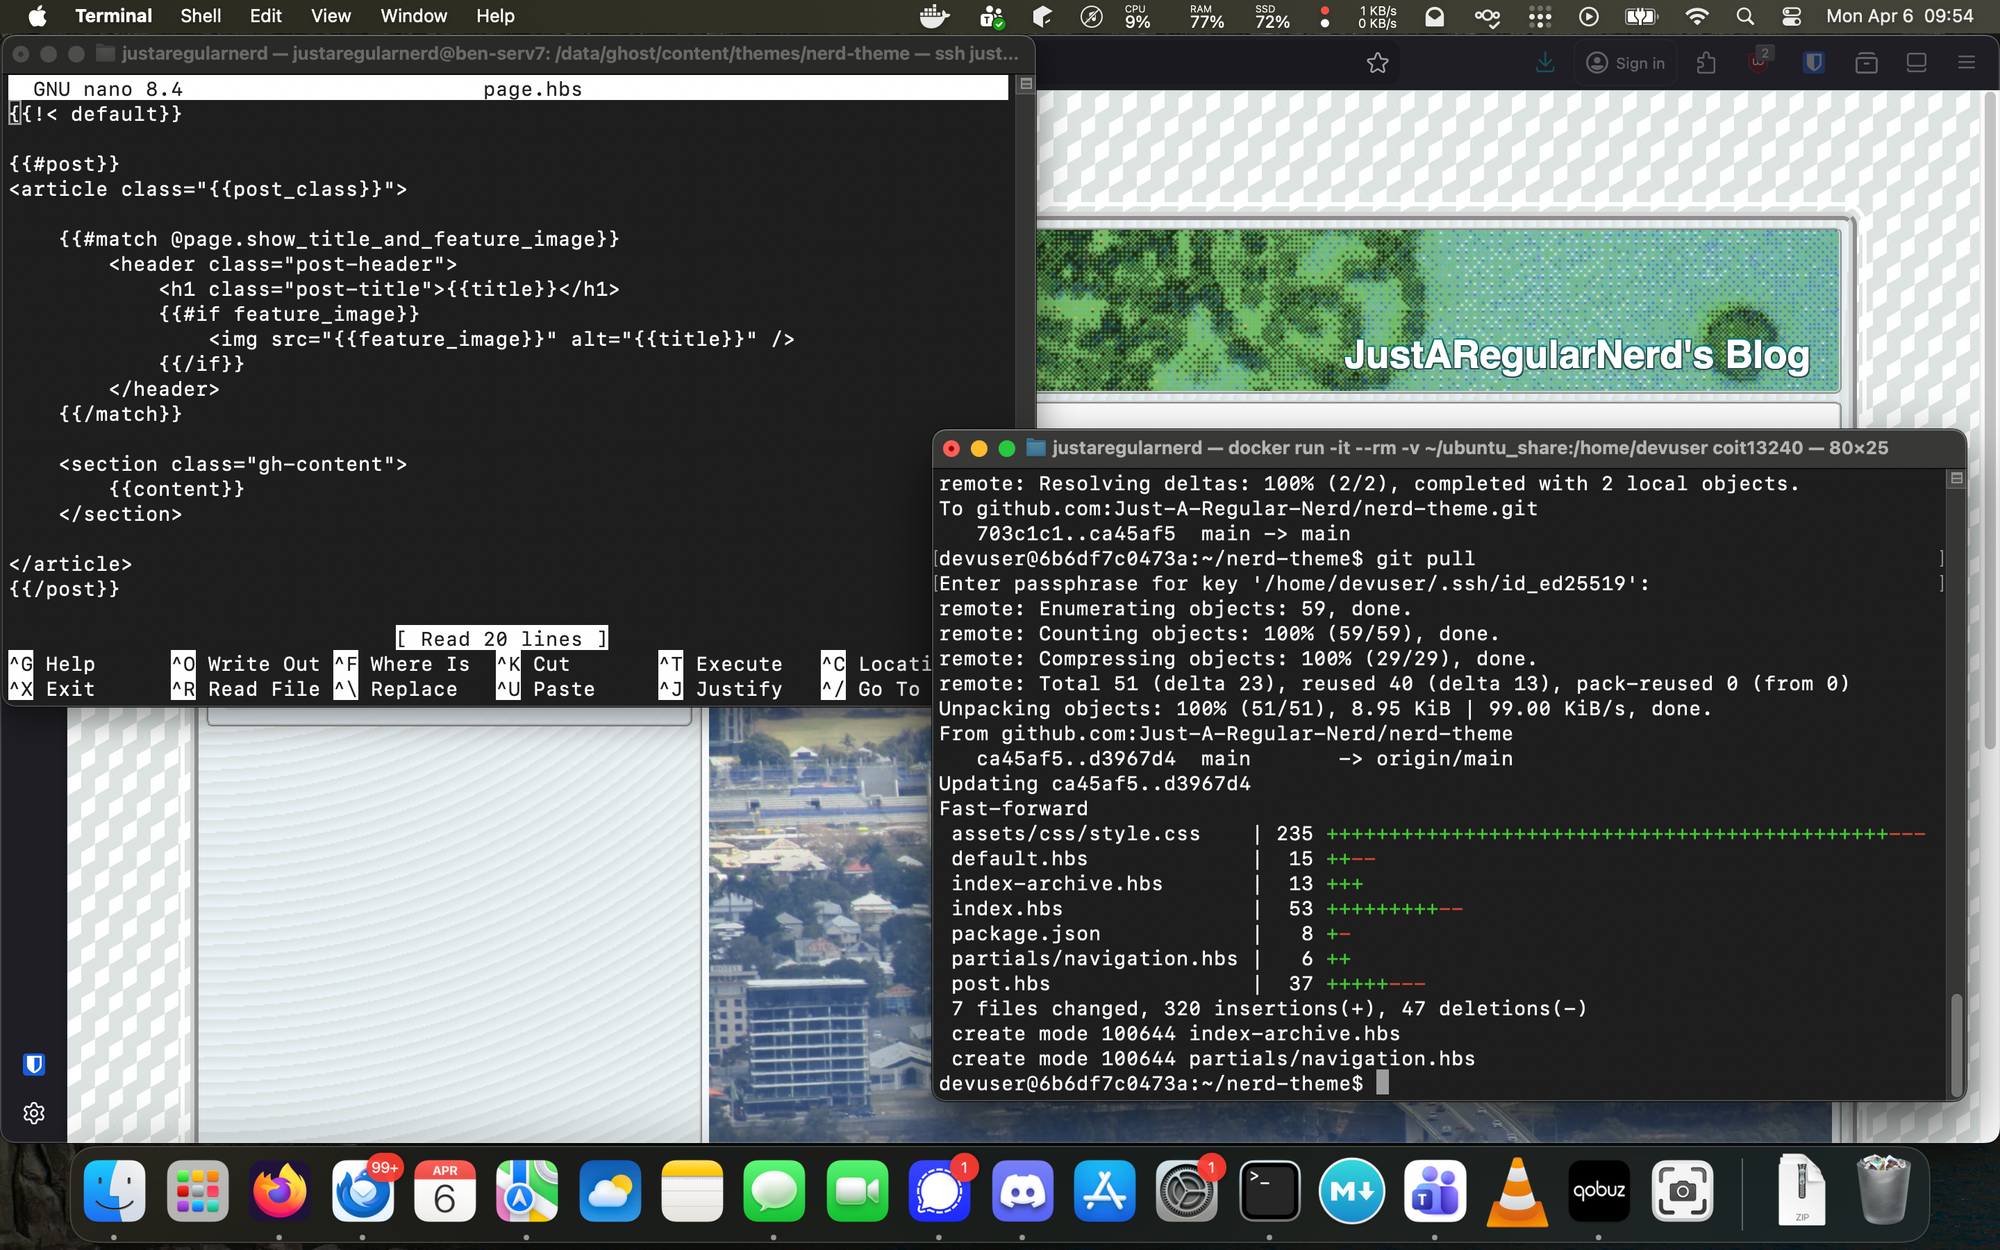Open sidebar settings gear icon
The width and height of the screenshot is (2000, 1250).
[x=34, y=1113]
